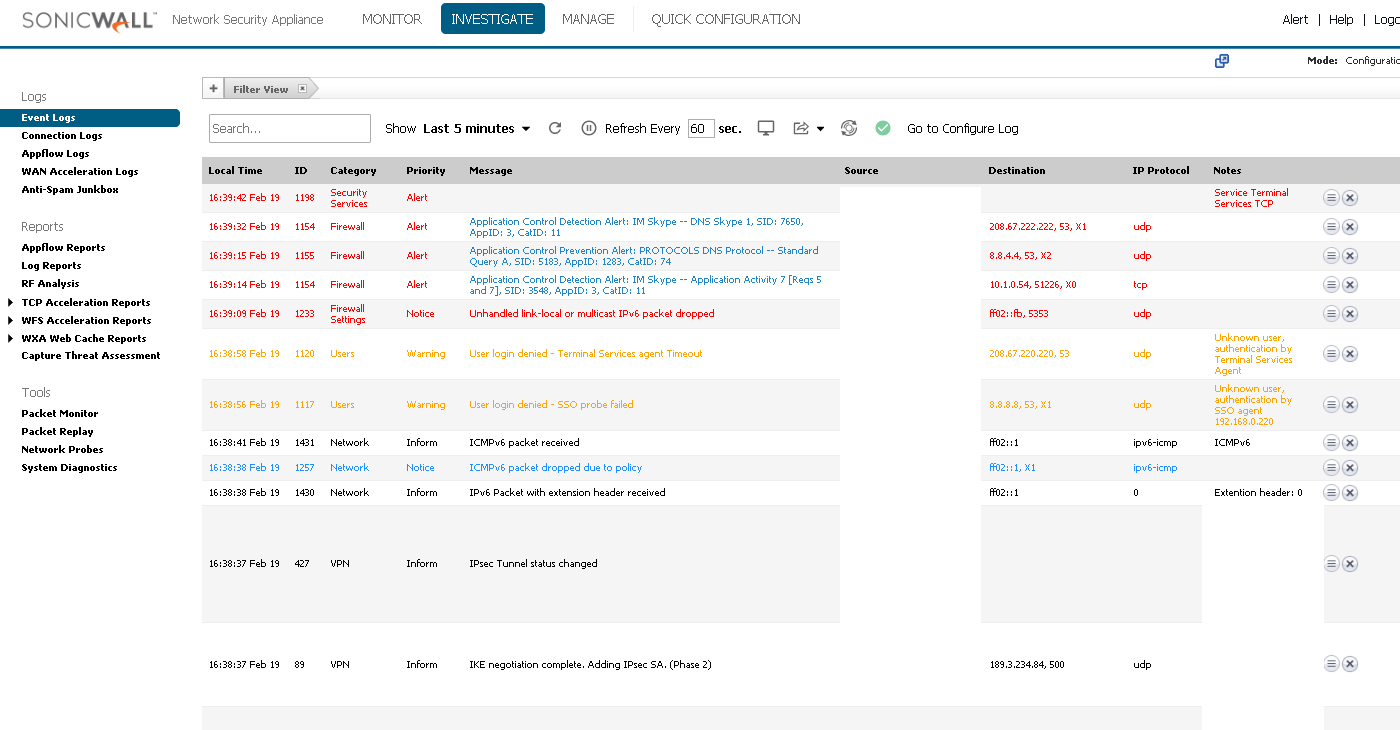This screenshot has width=1400, height=730.
Task: Dismiss the Security Services alert row with its X icon
Action: (1350, 197)
